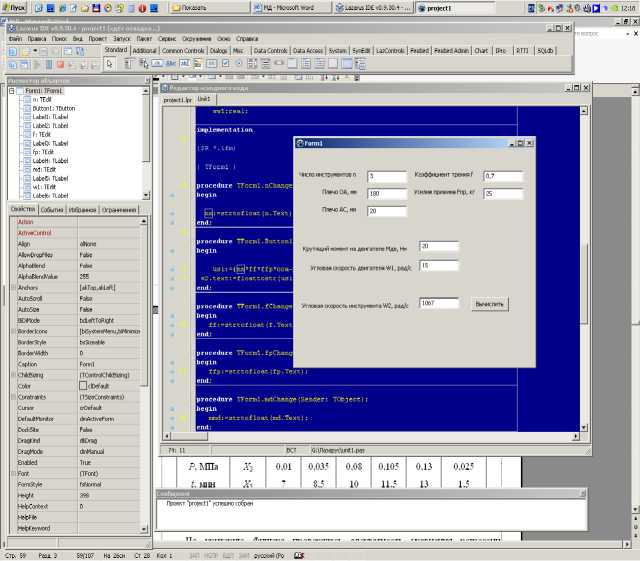
Task: Select Button1: TButton in the object tree
Action: [52, 108]
